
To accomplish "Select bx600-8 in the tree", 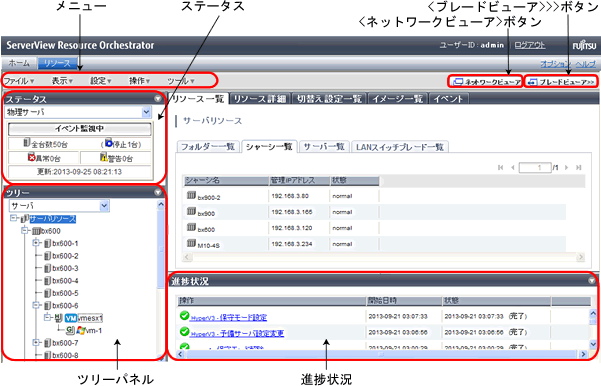I will pyautogui.click(x=65, y=355).
